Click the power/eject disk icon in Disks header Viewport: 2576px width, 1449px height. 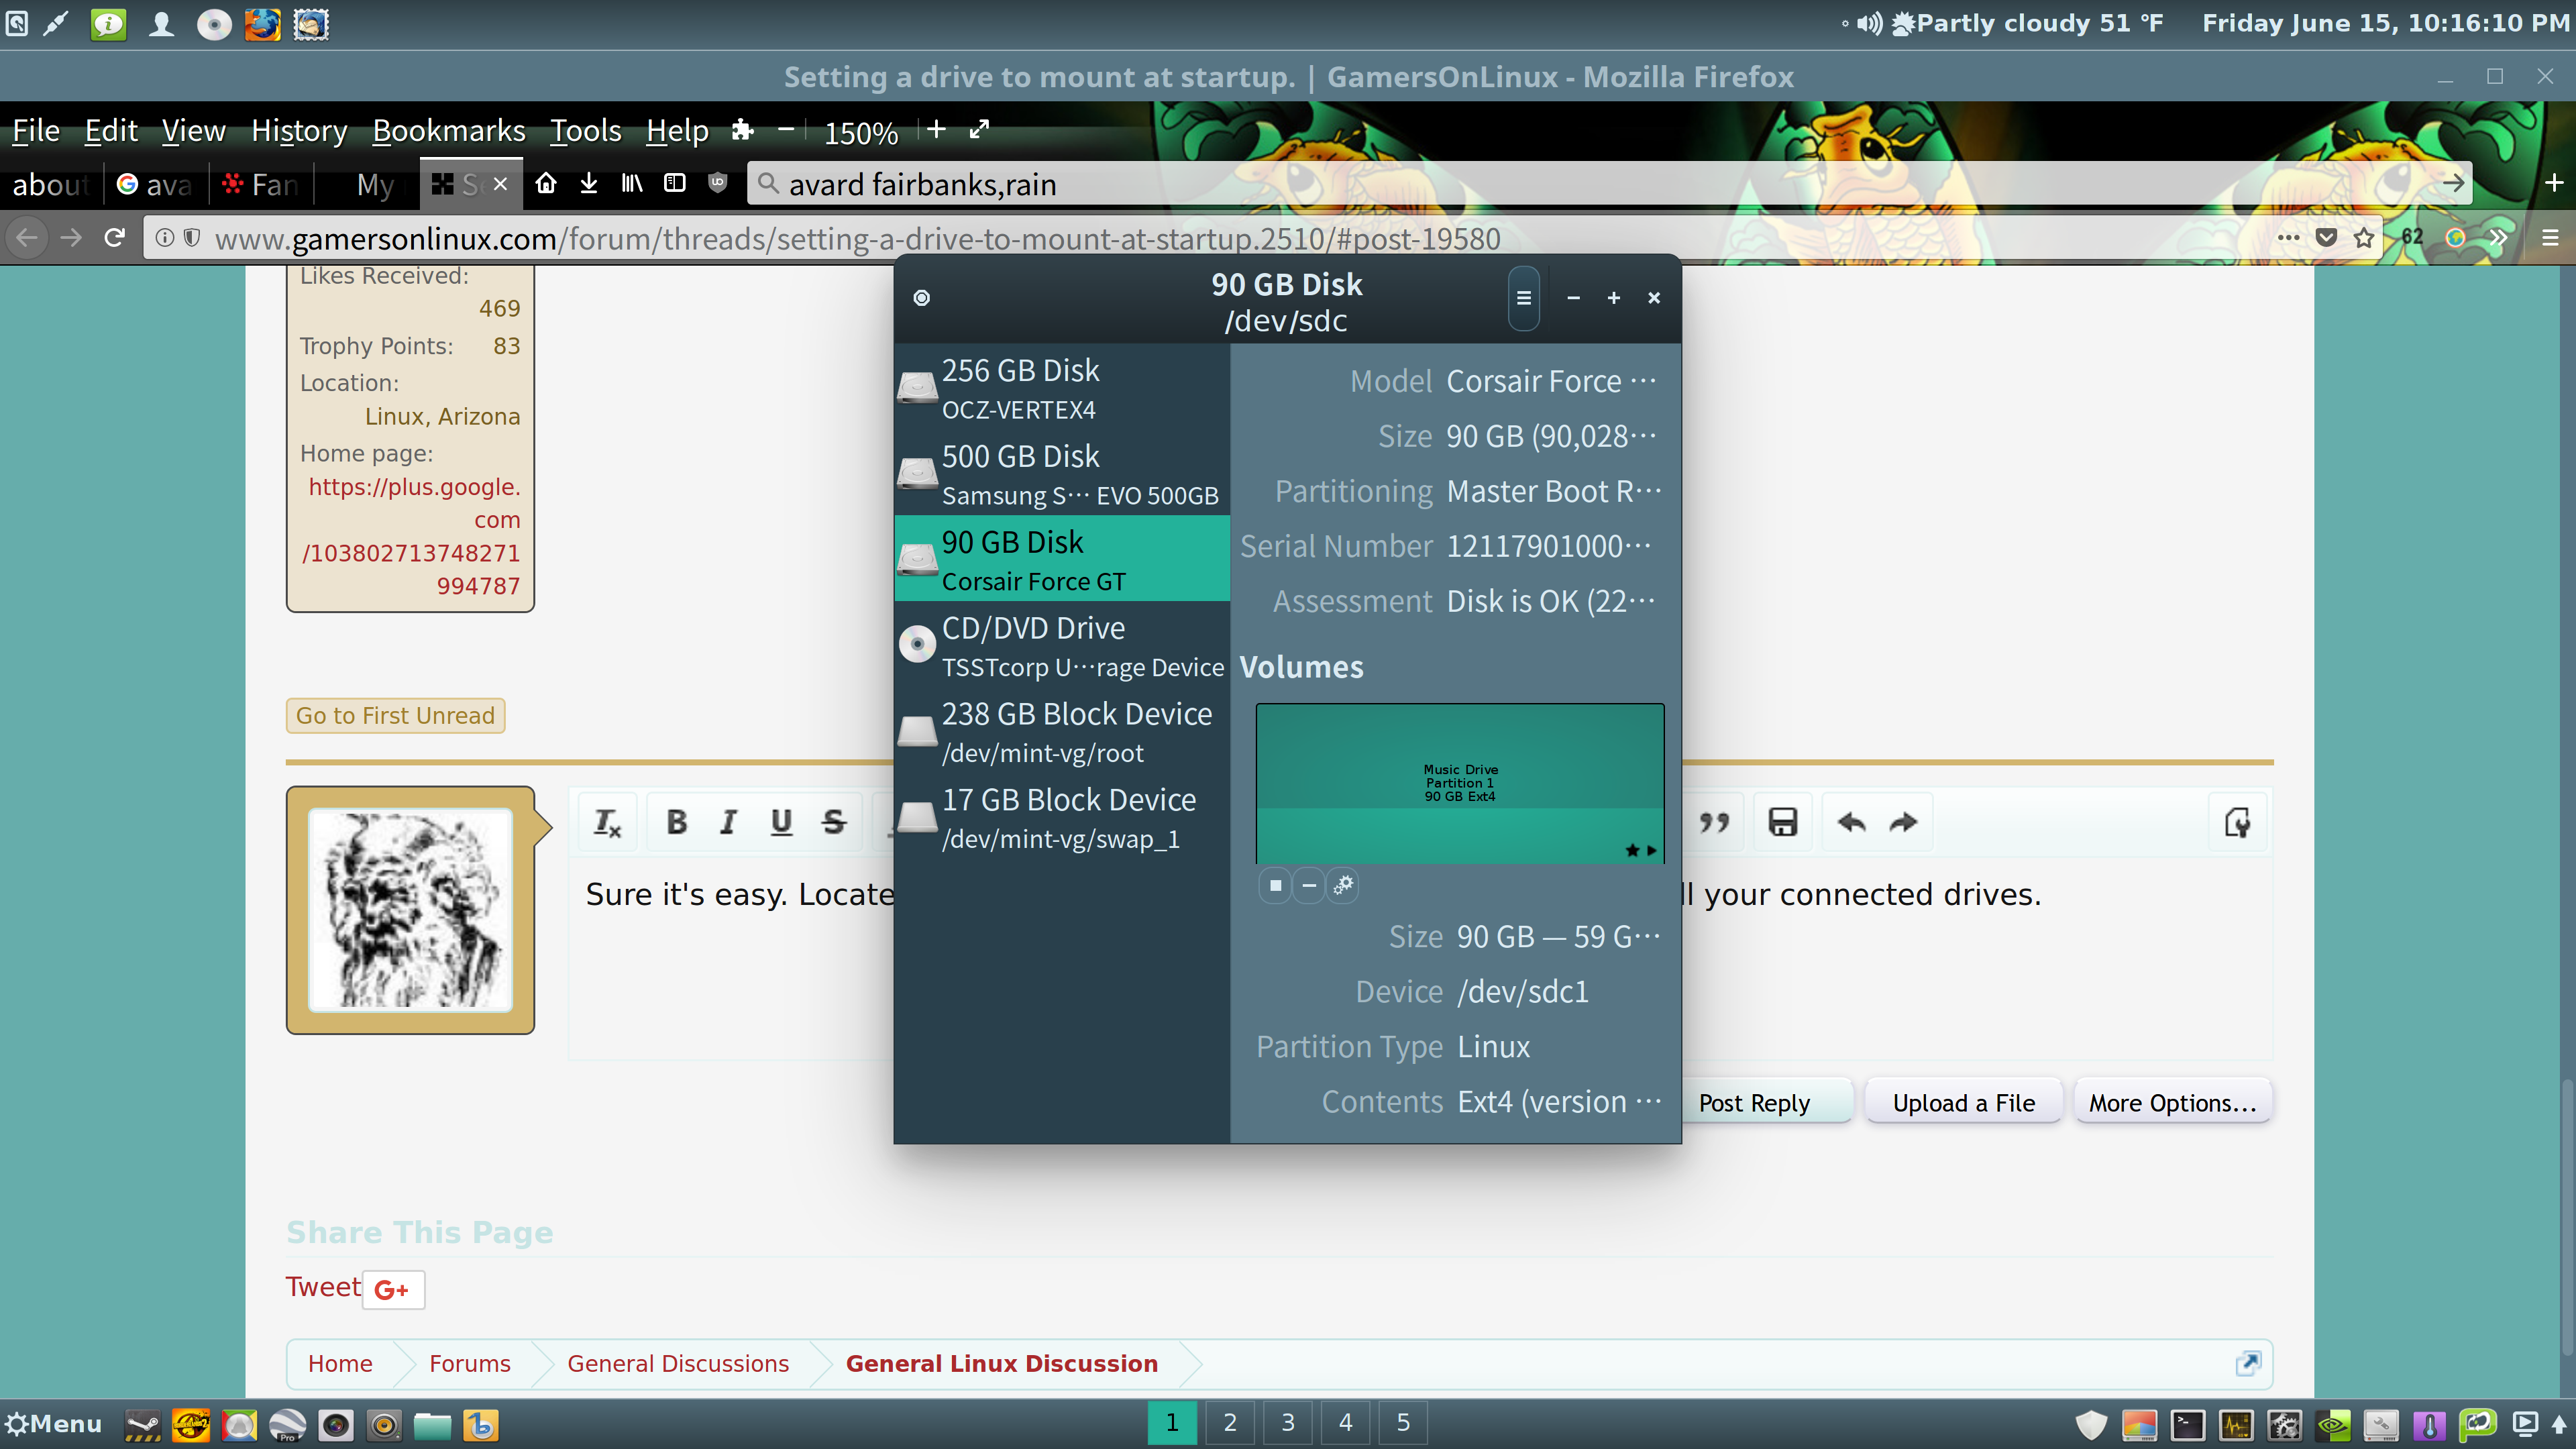point(922,298)
